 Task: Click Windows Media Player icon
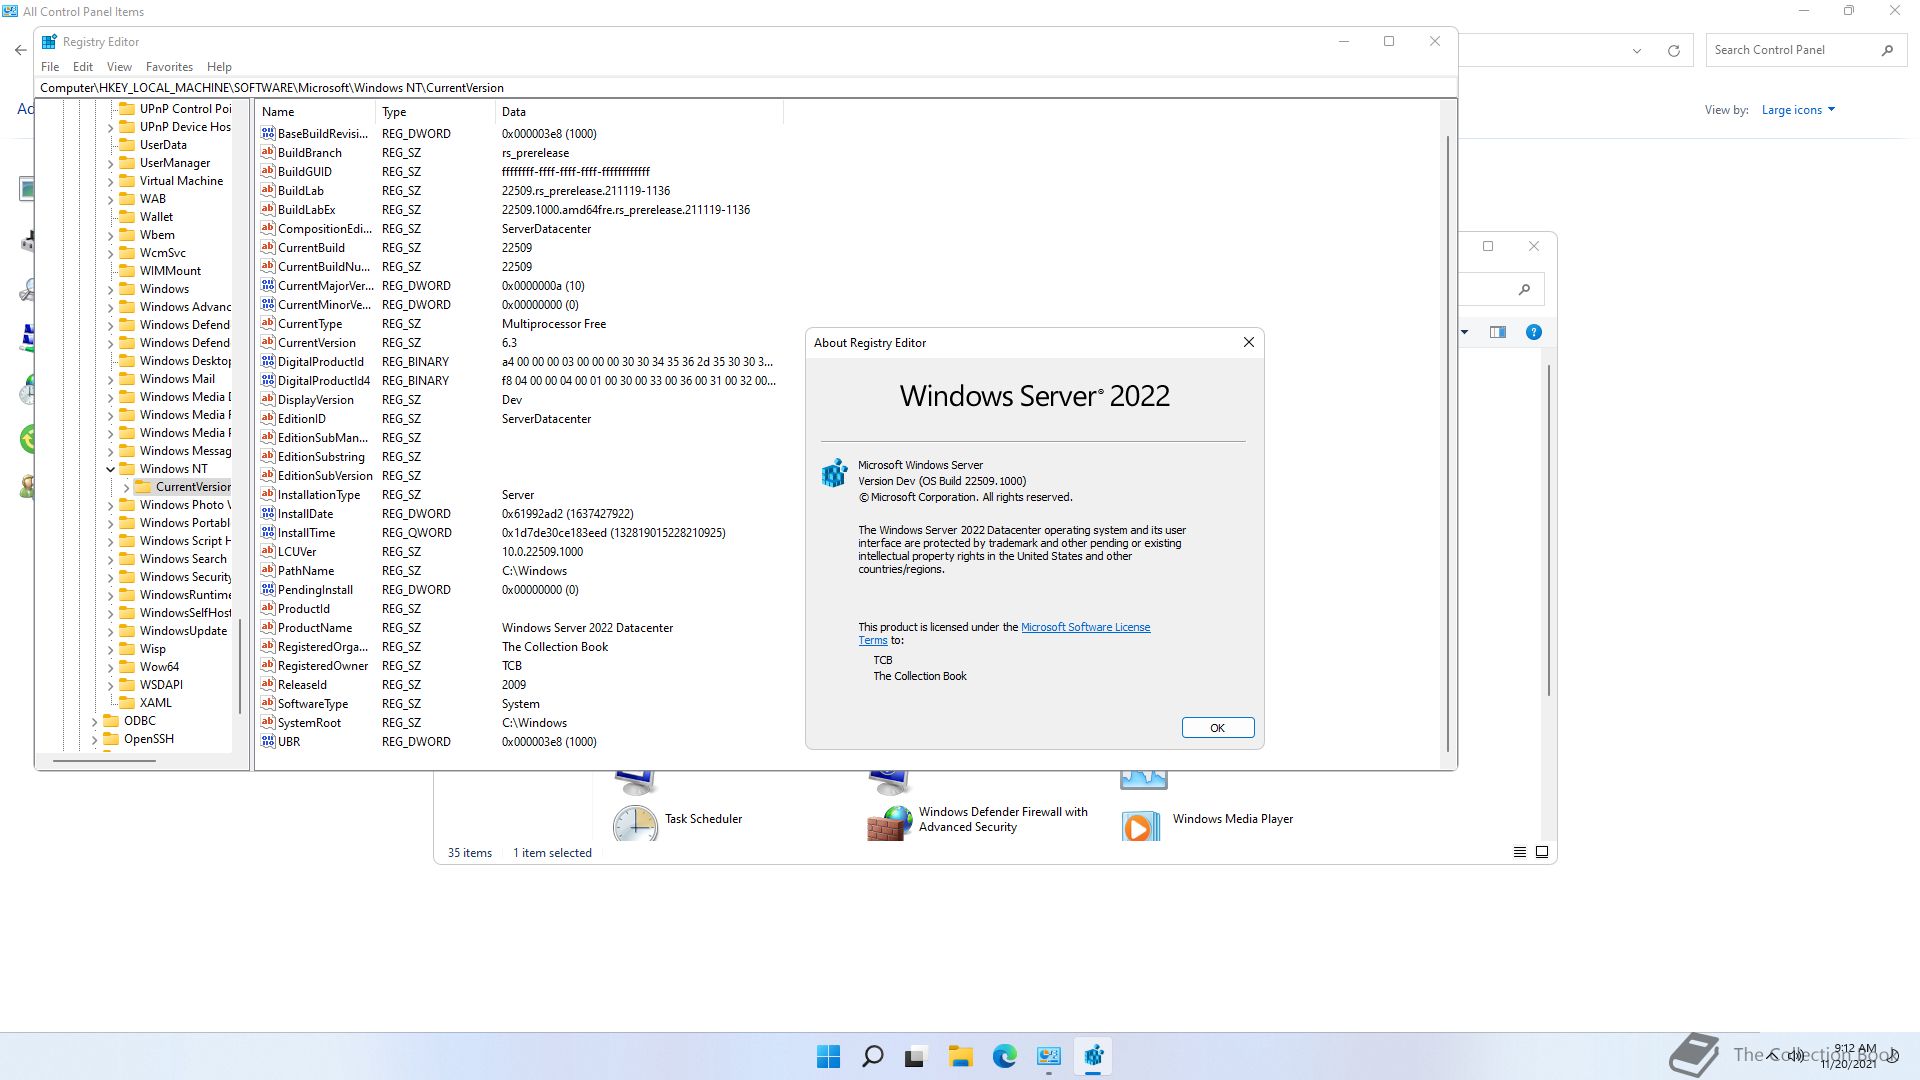(1141, 825)
